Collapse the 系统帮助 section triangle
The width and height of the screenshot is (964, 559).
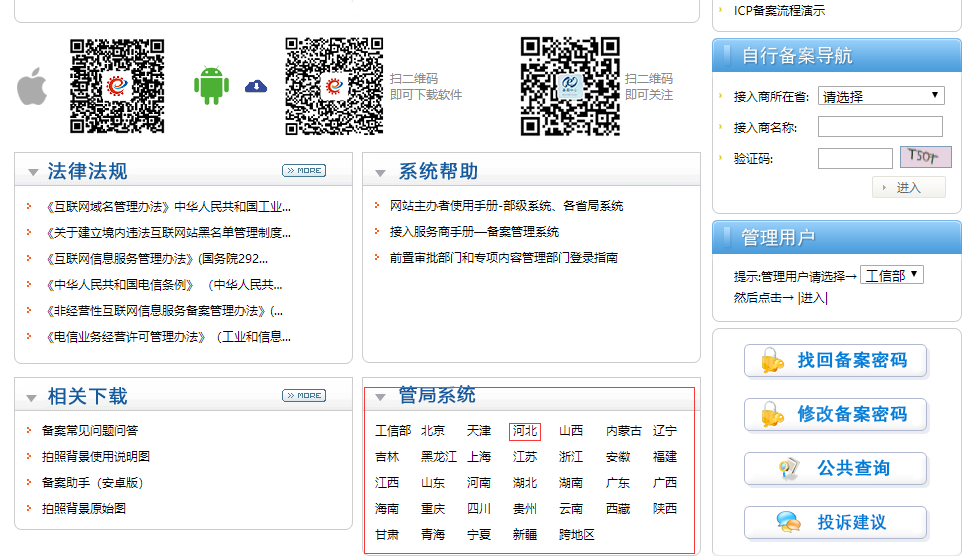point(381,172)
